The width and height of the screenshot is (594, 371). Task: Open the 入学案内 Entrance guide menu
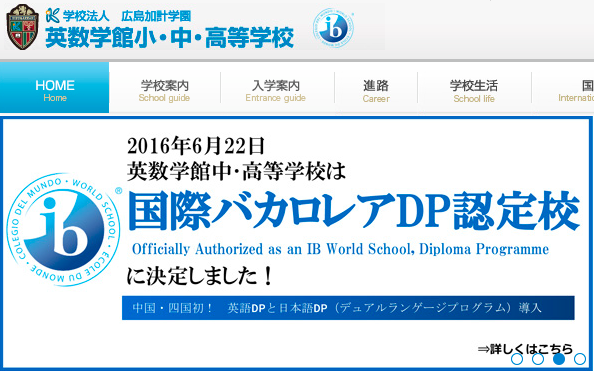click(x=275, y=91)
